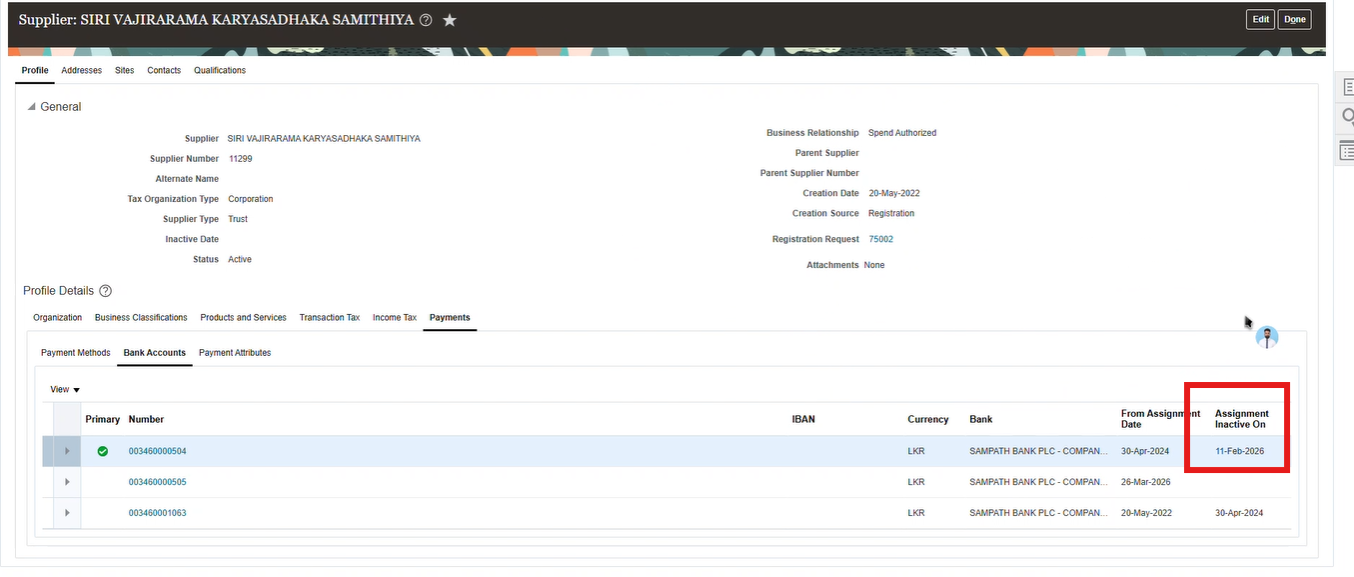Click creation date 20-May-2022 in General section

[x=893, y=194]
